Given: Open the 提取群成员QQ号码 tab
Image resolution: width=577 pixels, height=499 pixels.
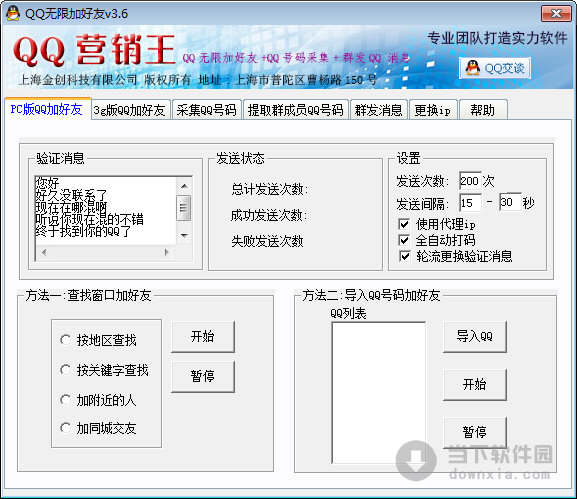Looking at the screenshot, I should [x=295, y=110].
